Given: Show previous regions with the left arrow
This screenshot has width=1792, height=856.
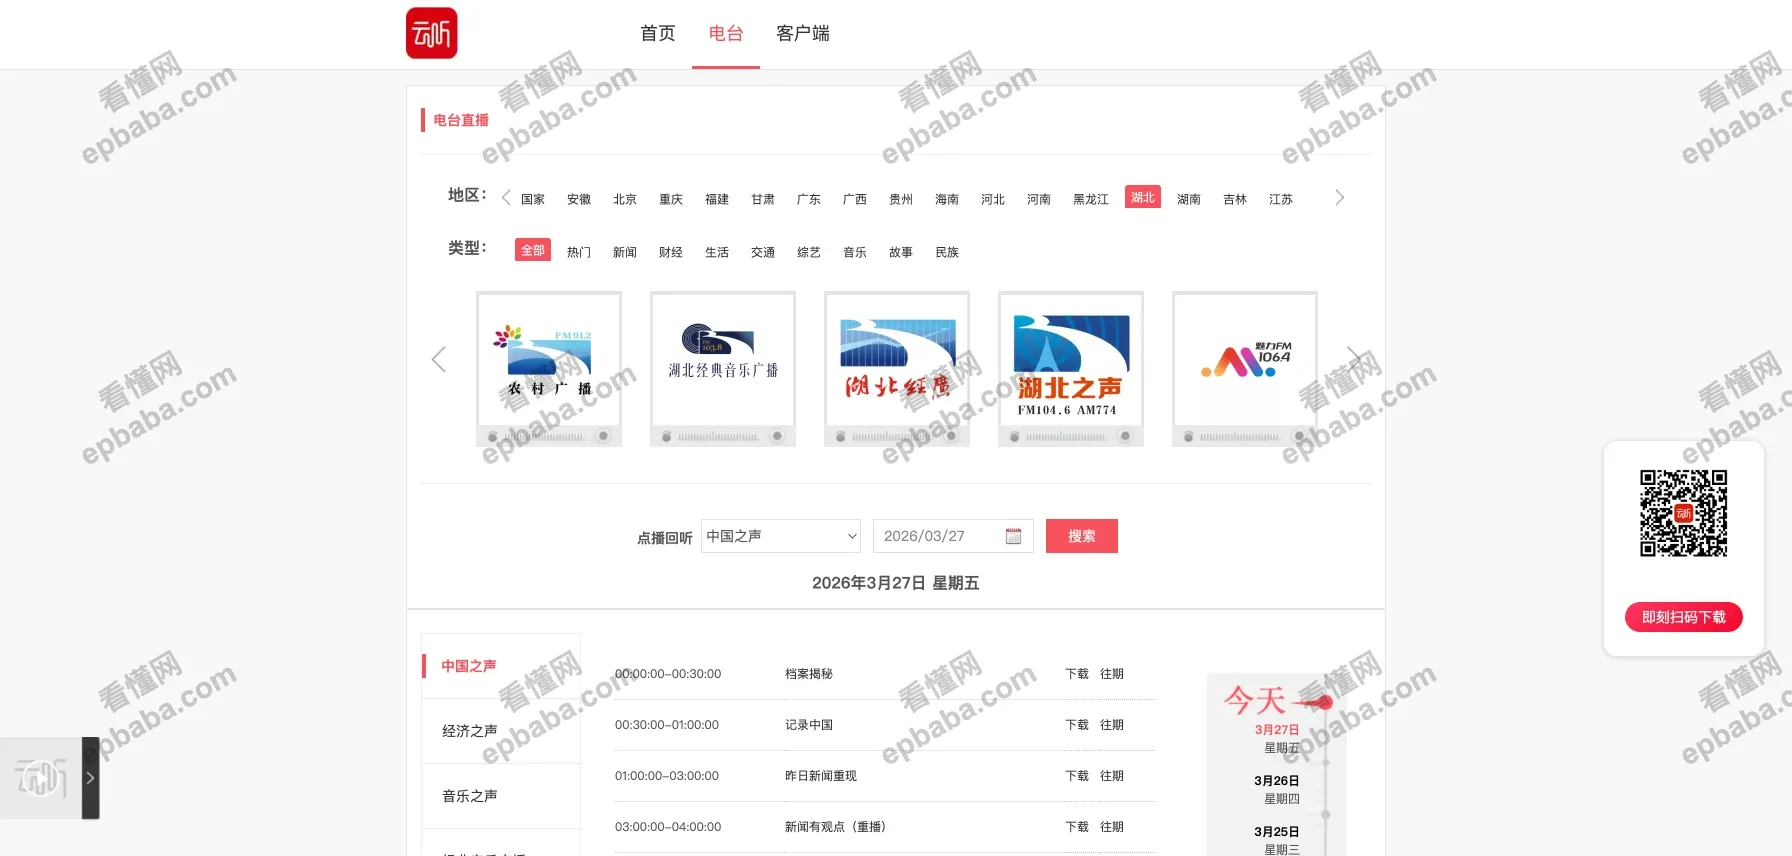Looking at the screenshot, I should [x=506, y=197].
